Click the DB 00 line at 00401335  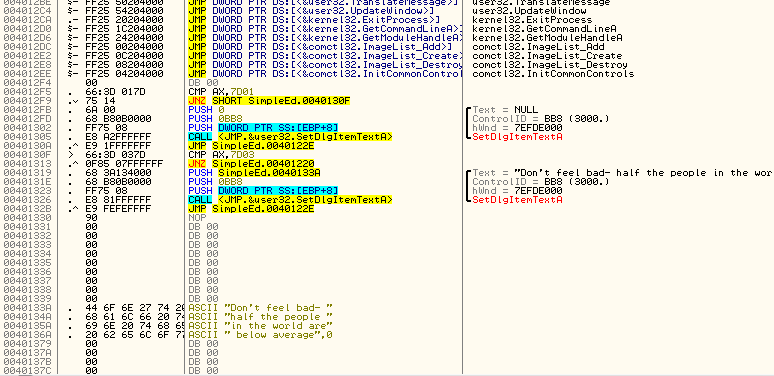click(203, 263)
